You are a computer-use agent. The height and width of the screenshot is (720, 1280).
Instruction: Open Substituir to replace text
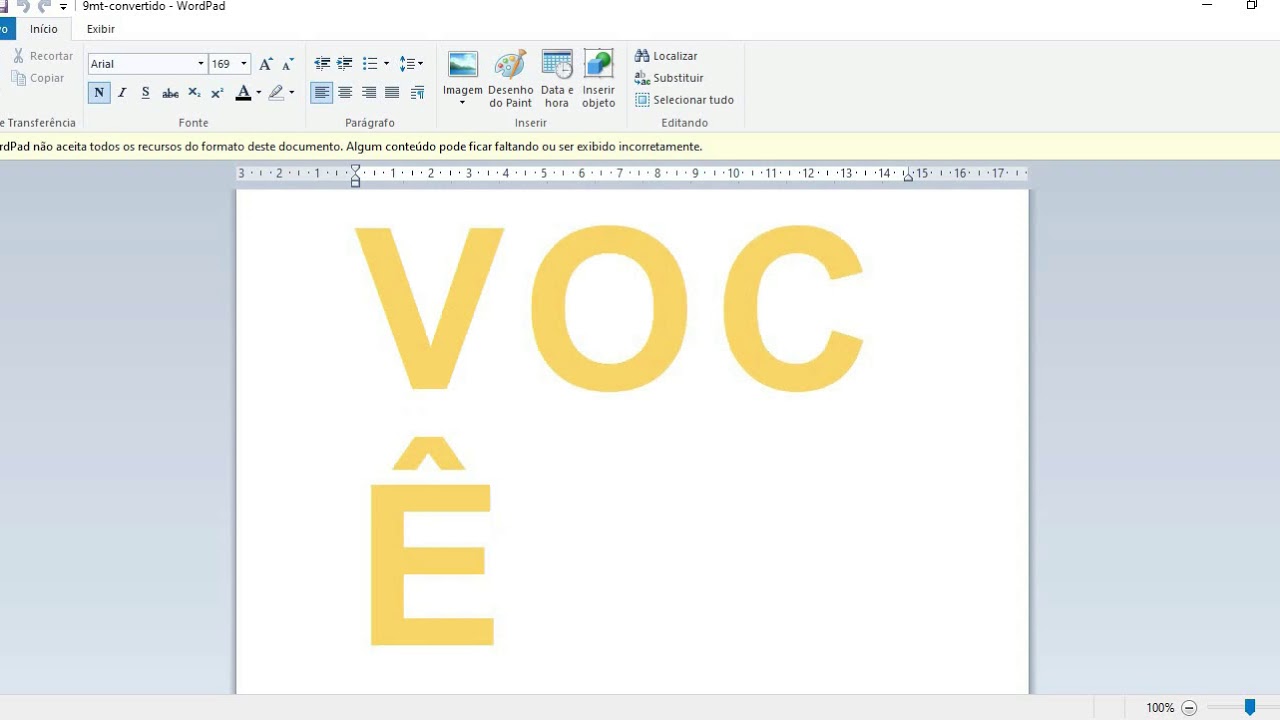(x=670, y=78)
